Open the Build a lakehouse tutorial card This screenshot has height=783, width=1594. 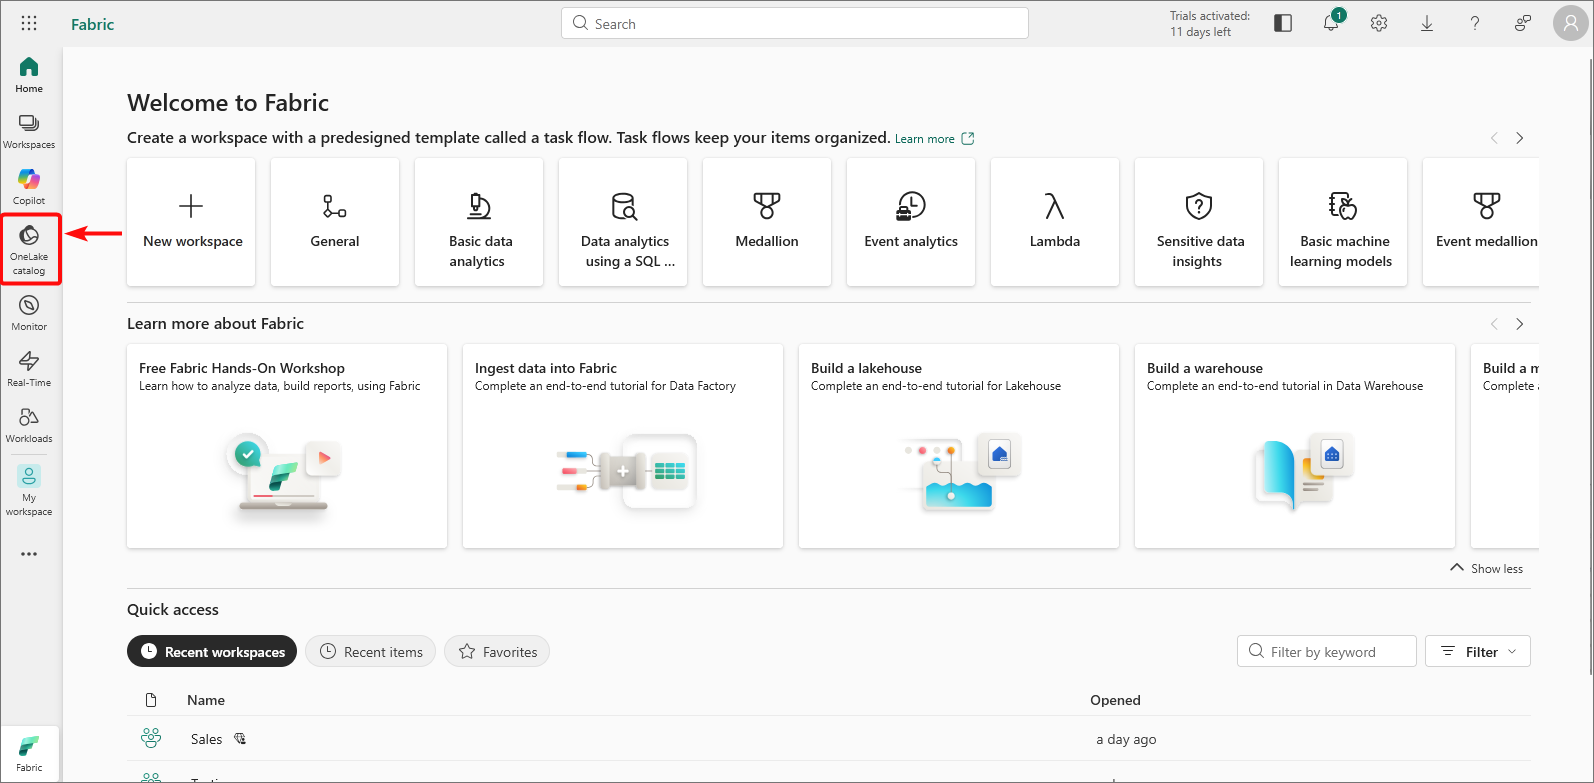coord(959,446)
